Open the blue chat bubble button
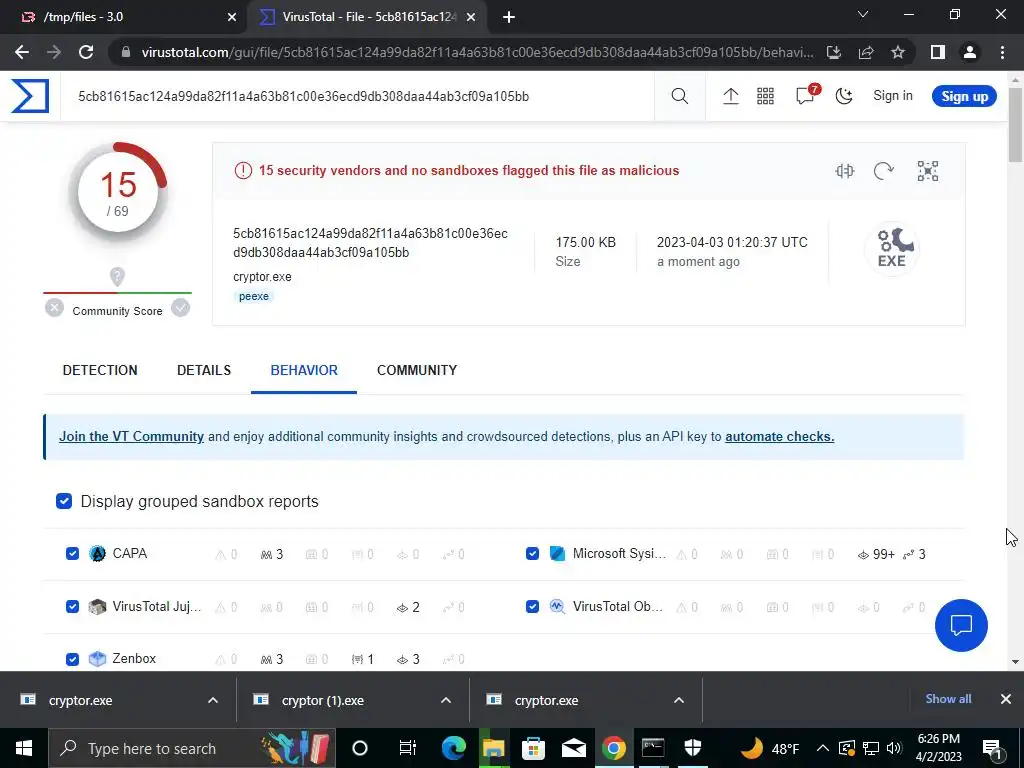1024x768 pixels. [x=961, y=626]
